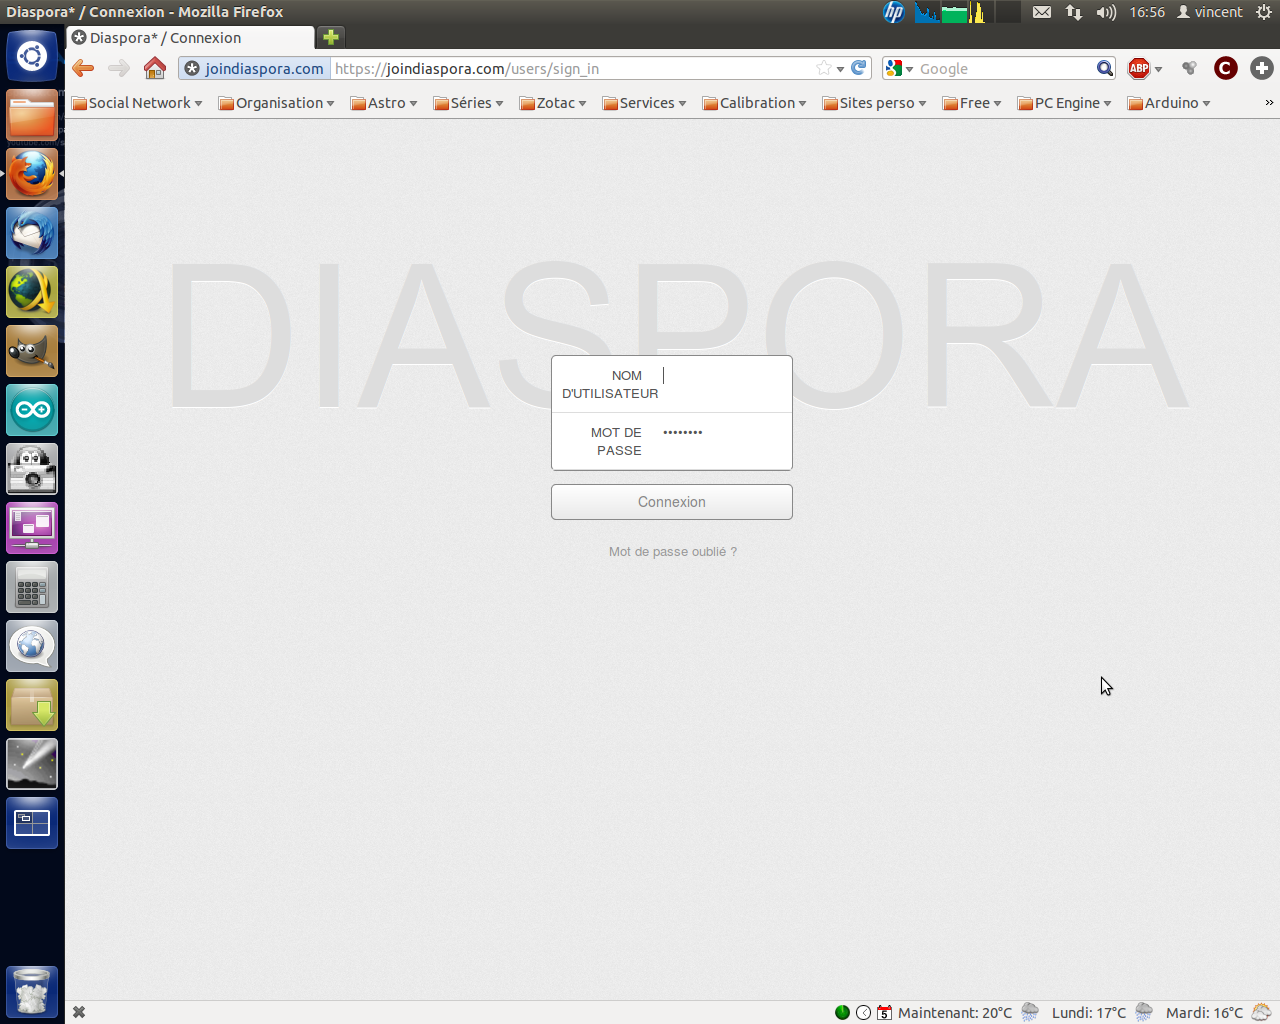Image resolution: width=1280 pixels, height=1024 pixels.
Task: Open the vincent user menu
Action: pos(1210,12)
